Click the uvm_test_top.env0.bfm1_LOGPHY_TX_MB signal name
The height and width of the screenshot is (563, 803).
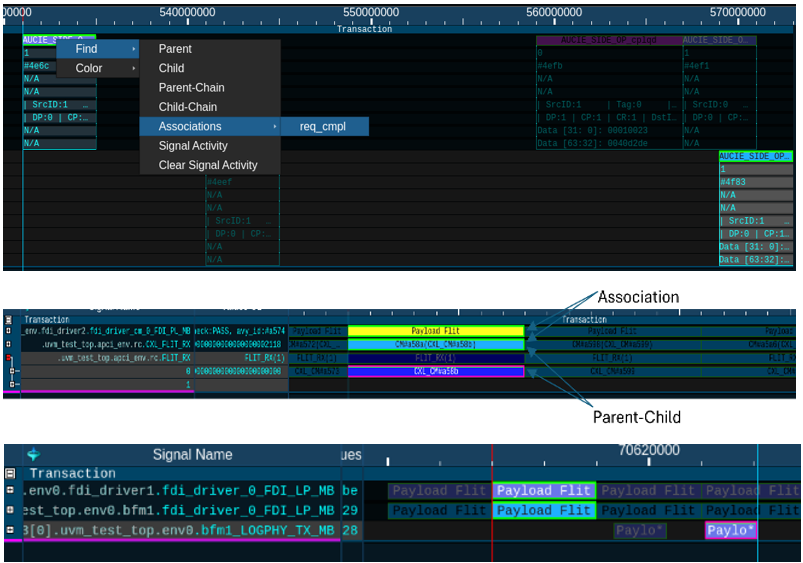pyautogui.click(x=179, y=530)
